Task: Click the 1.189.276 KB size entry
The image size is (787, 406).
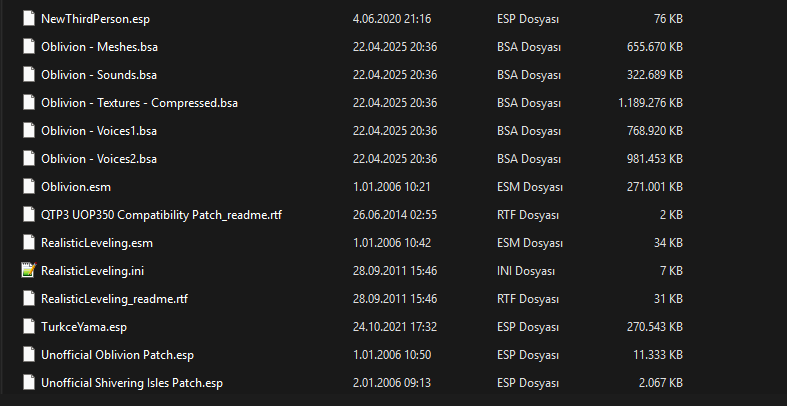Action: [x=650, y=103]
